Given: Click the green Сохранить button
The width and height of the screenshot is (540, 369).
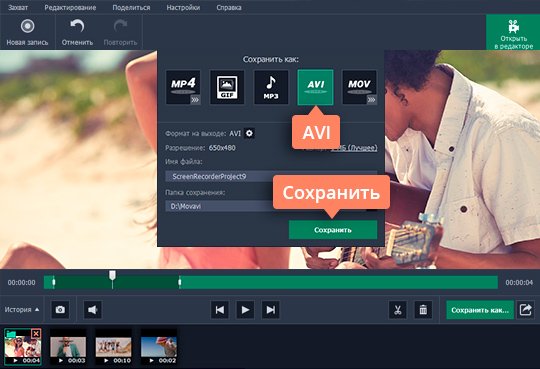Looking at the screenshot, I should (x=333, y=230).
